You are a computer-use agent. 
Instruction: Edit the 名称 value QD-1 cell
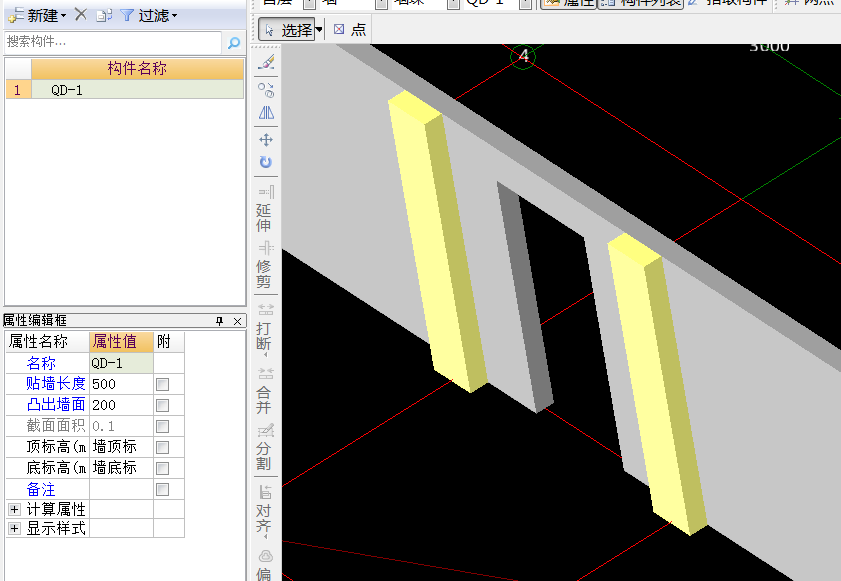pyautogui.click(x=121, y=363)
